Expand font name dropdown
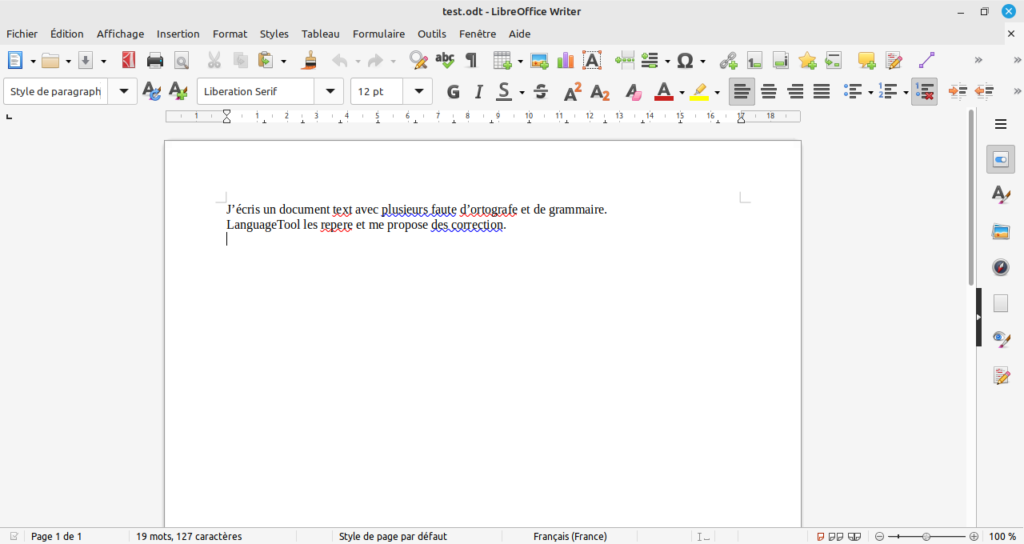1024x544 pixels. 330,91
